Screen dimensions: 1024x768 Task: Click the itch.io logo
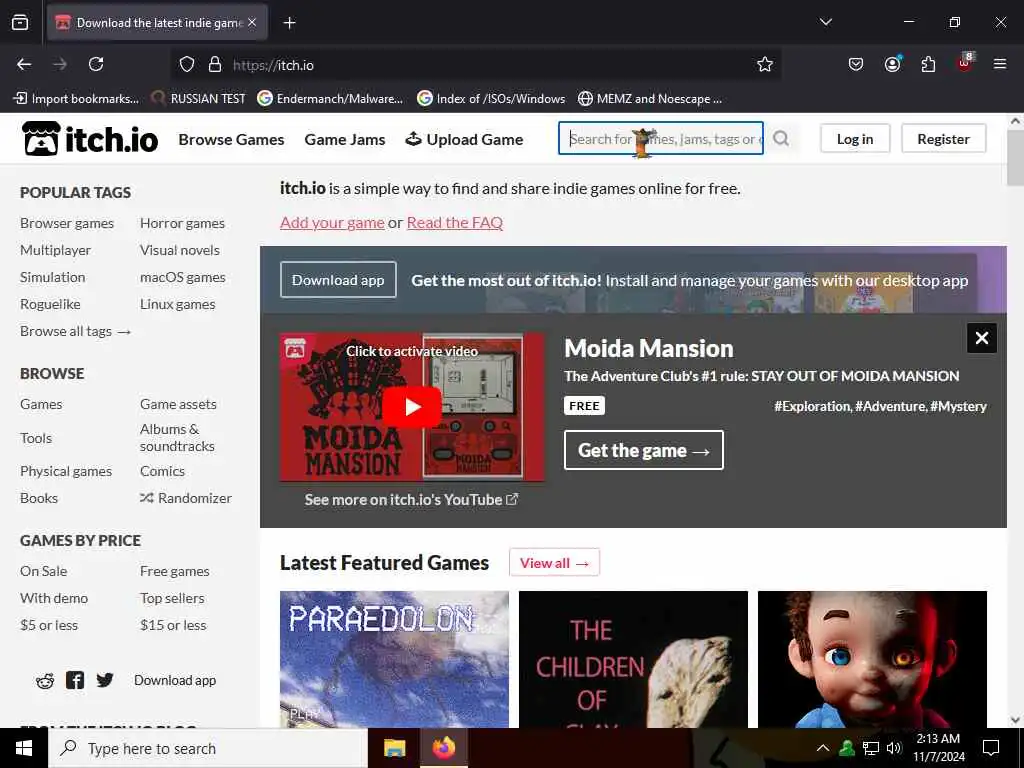tap(89, 138)
